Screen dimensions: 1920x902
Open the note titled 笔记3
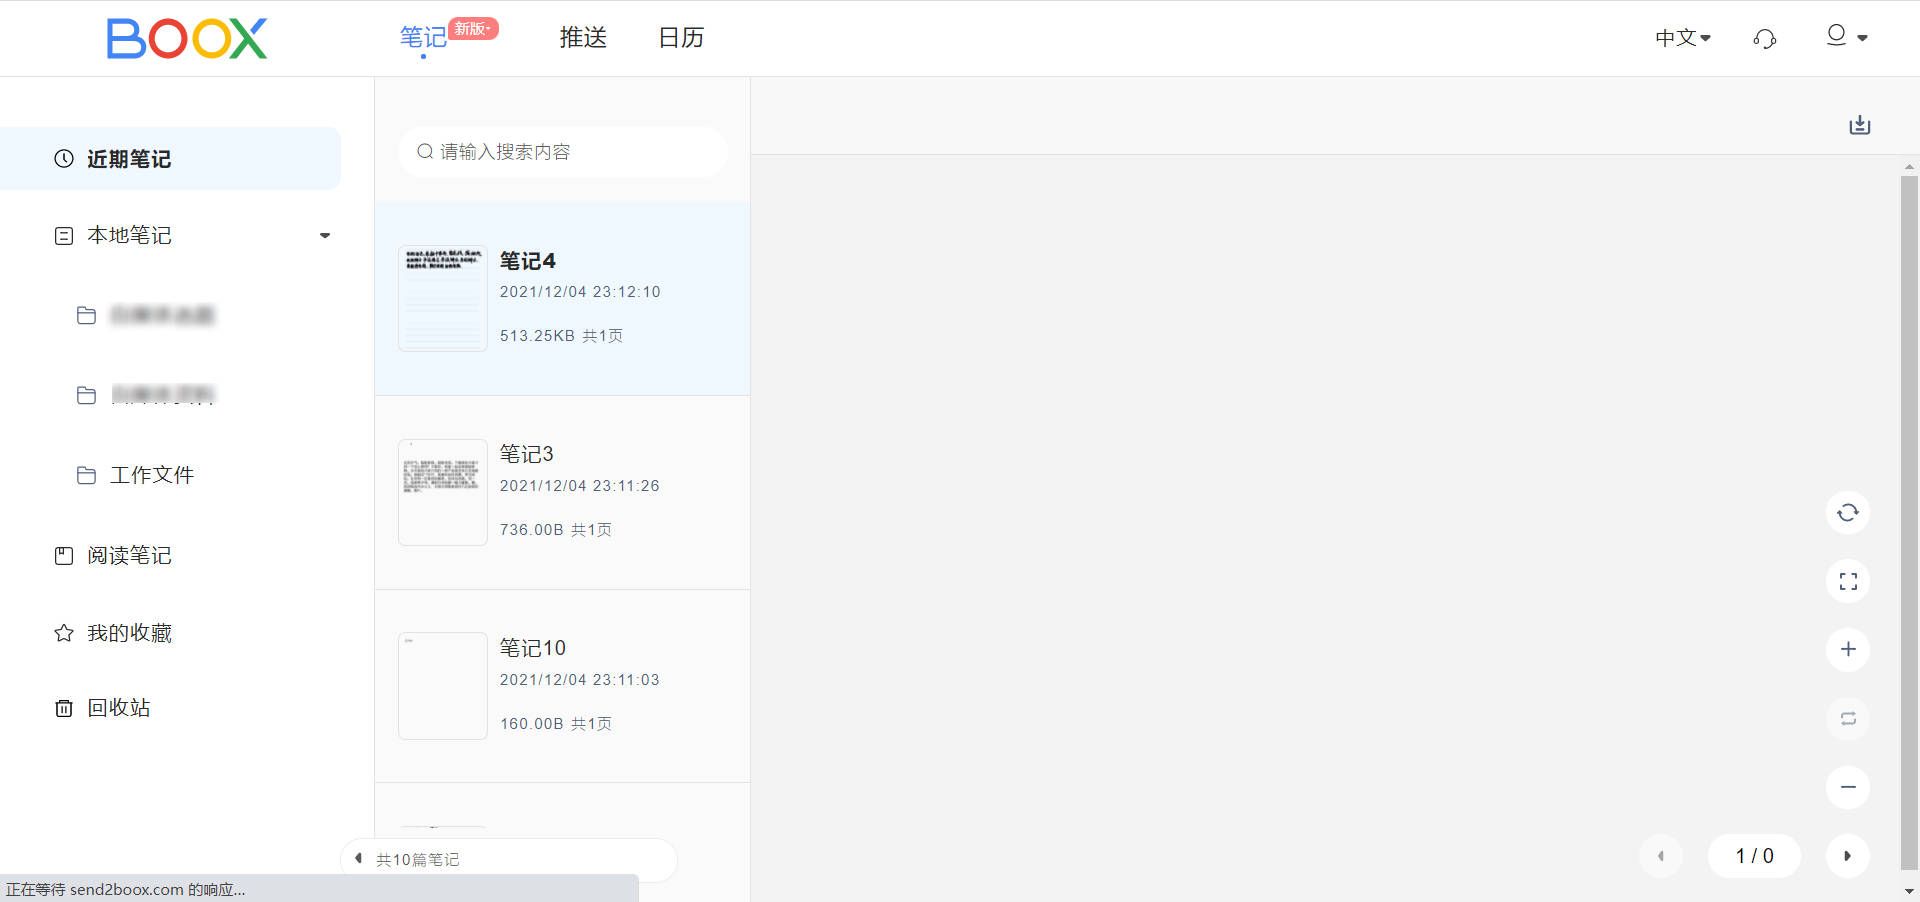[x=562, y=492]
